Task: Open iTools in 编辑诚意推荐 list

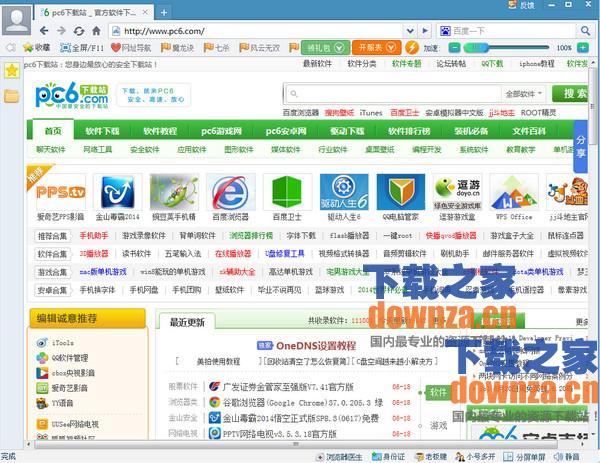Action: (63, 343)
